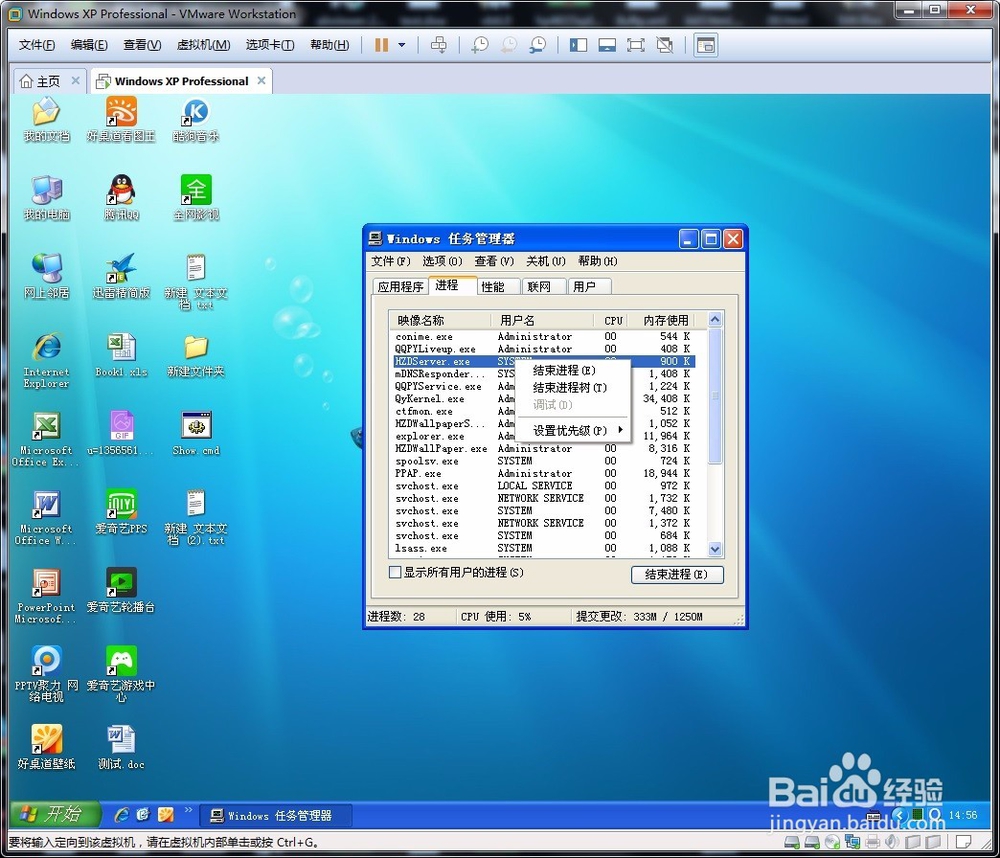Image resolution: width=1000 pixels, height=858 pixels.
Task: Select the 我的文档 desktop icon
Action: (47, 119)
